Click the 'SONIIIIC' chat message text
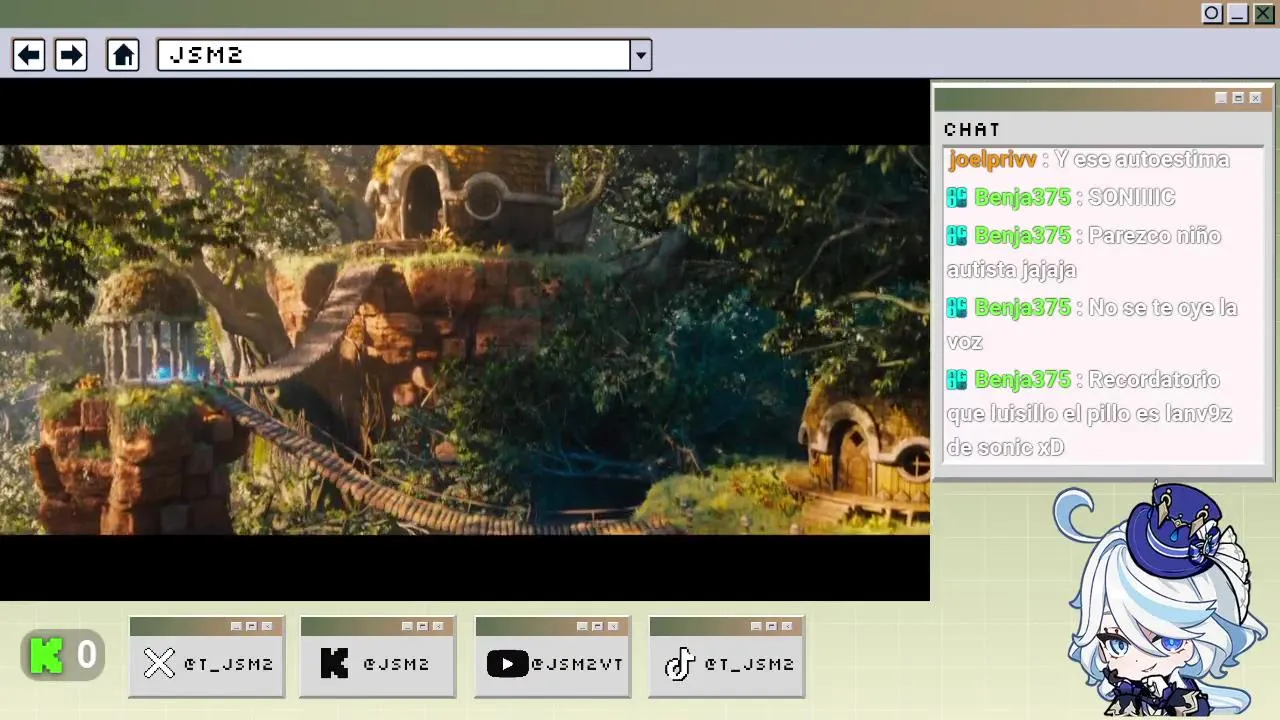Screen dimensions: 1280x720 pyautogui.click(x=1131, y=197)
